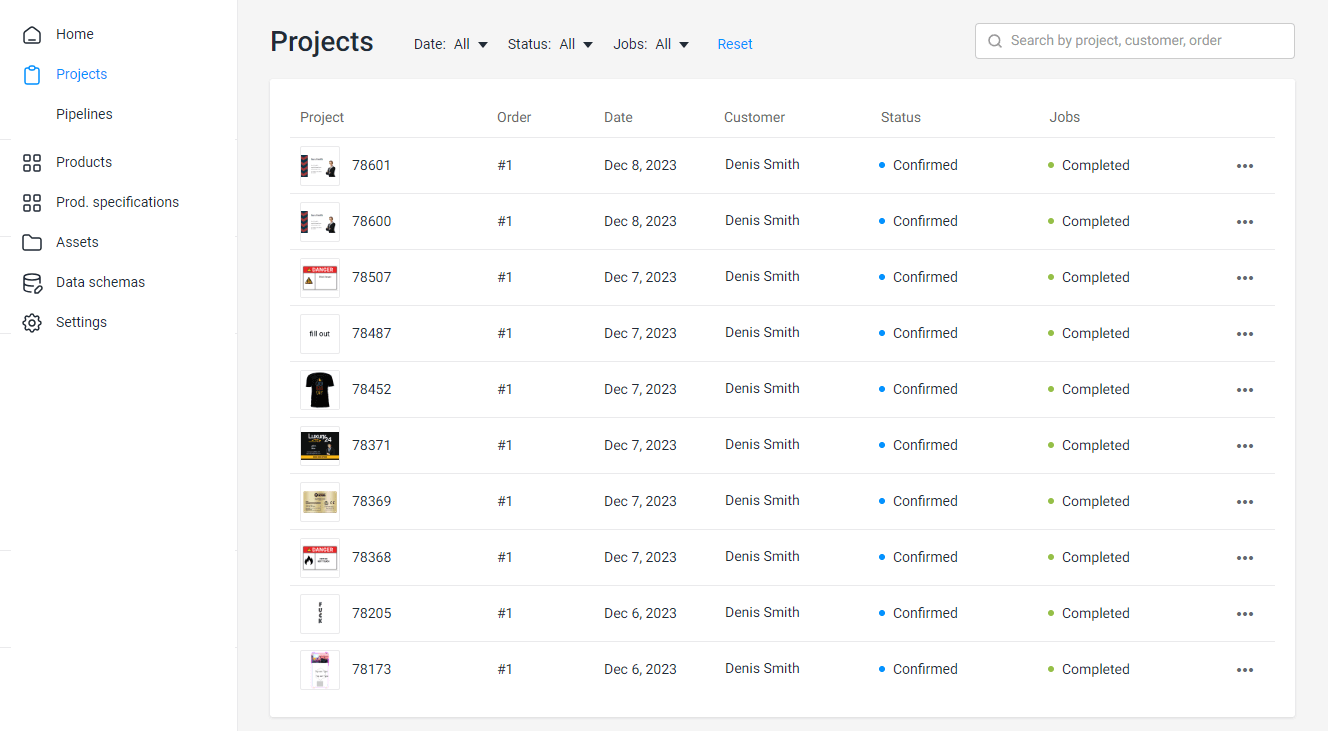
Task: Open Pipelines in the sidebar
Action: click(x=84, y=114)
